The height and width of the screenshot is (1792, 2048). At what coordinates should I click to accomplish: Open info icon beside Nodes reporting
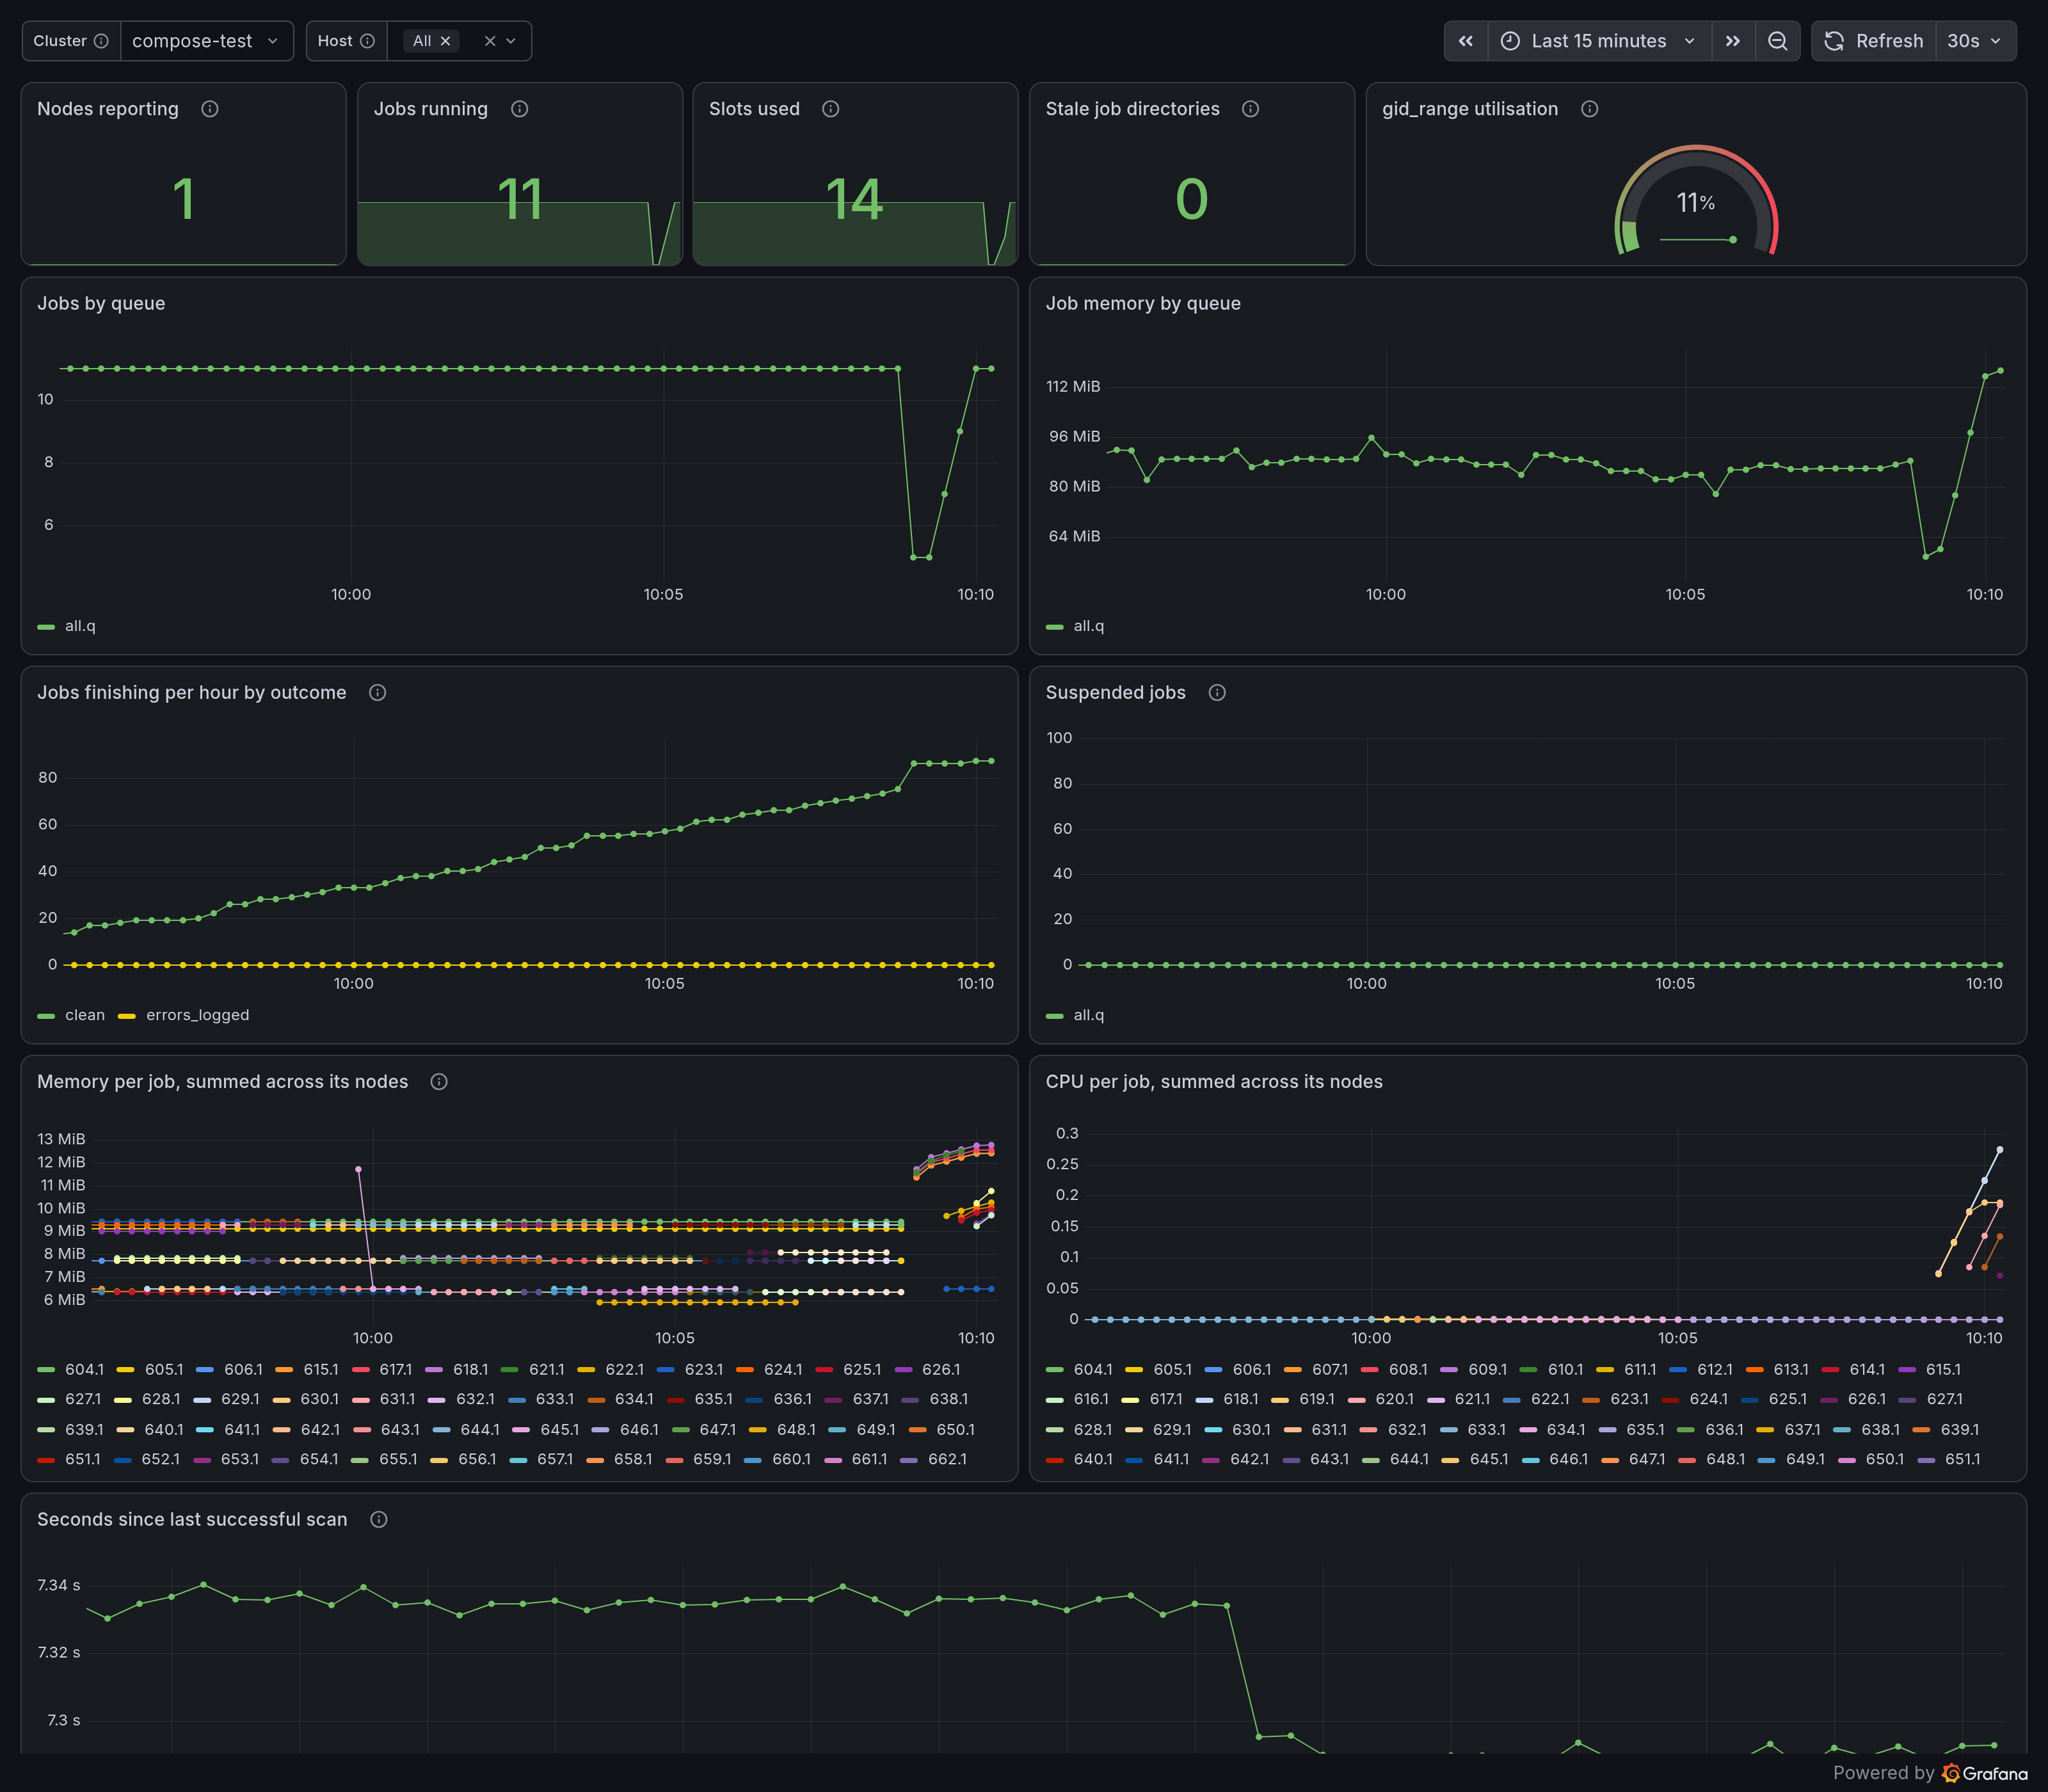click(x=210, y=109)
